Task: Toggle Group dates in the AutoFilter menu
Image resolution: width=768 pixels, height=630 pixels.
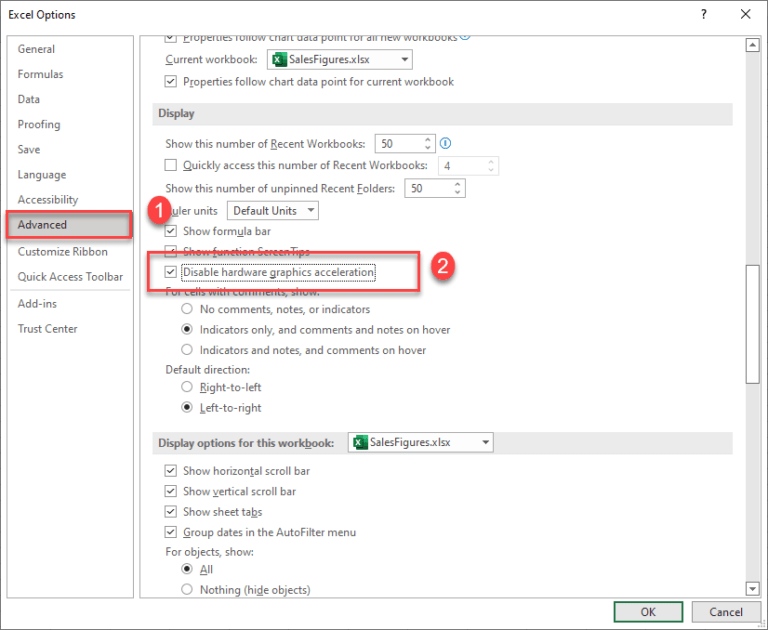Action: (170, 532)
